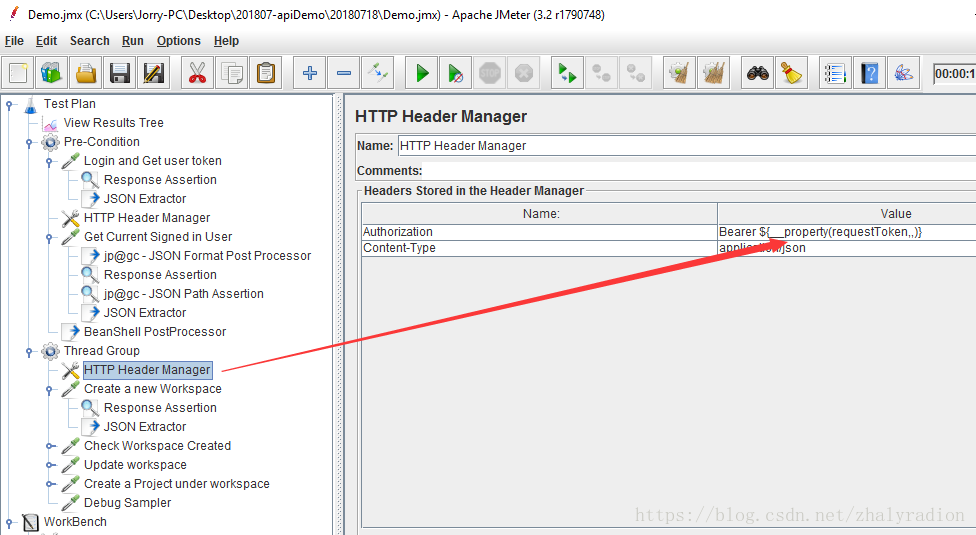
Task: Click the Copy toolbar icon
Action: pos(232,73)
